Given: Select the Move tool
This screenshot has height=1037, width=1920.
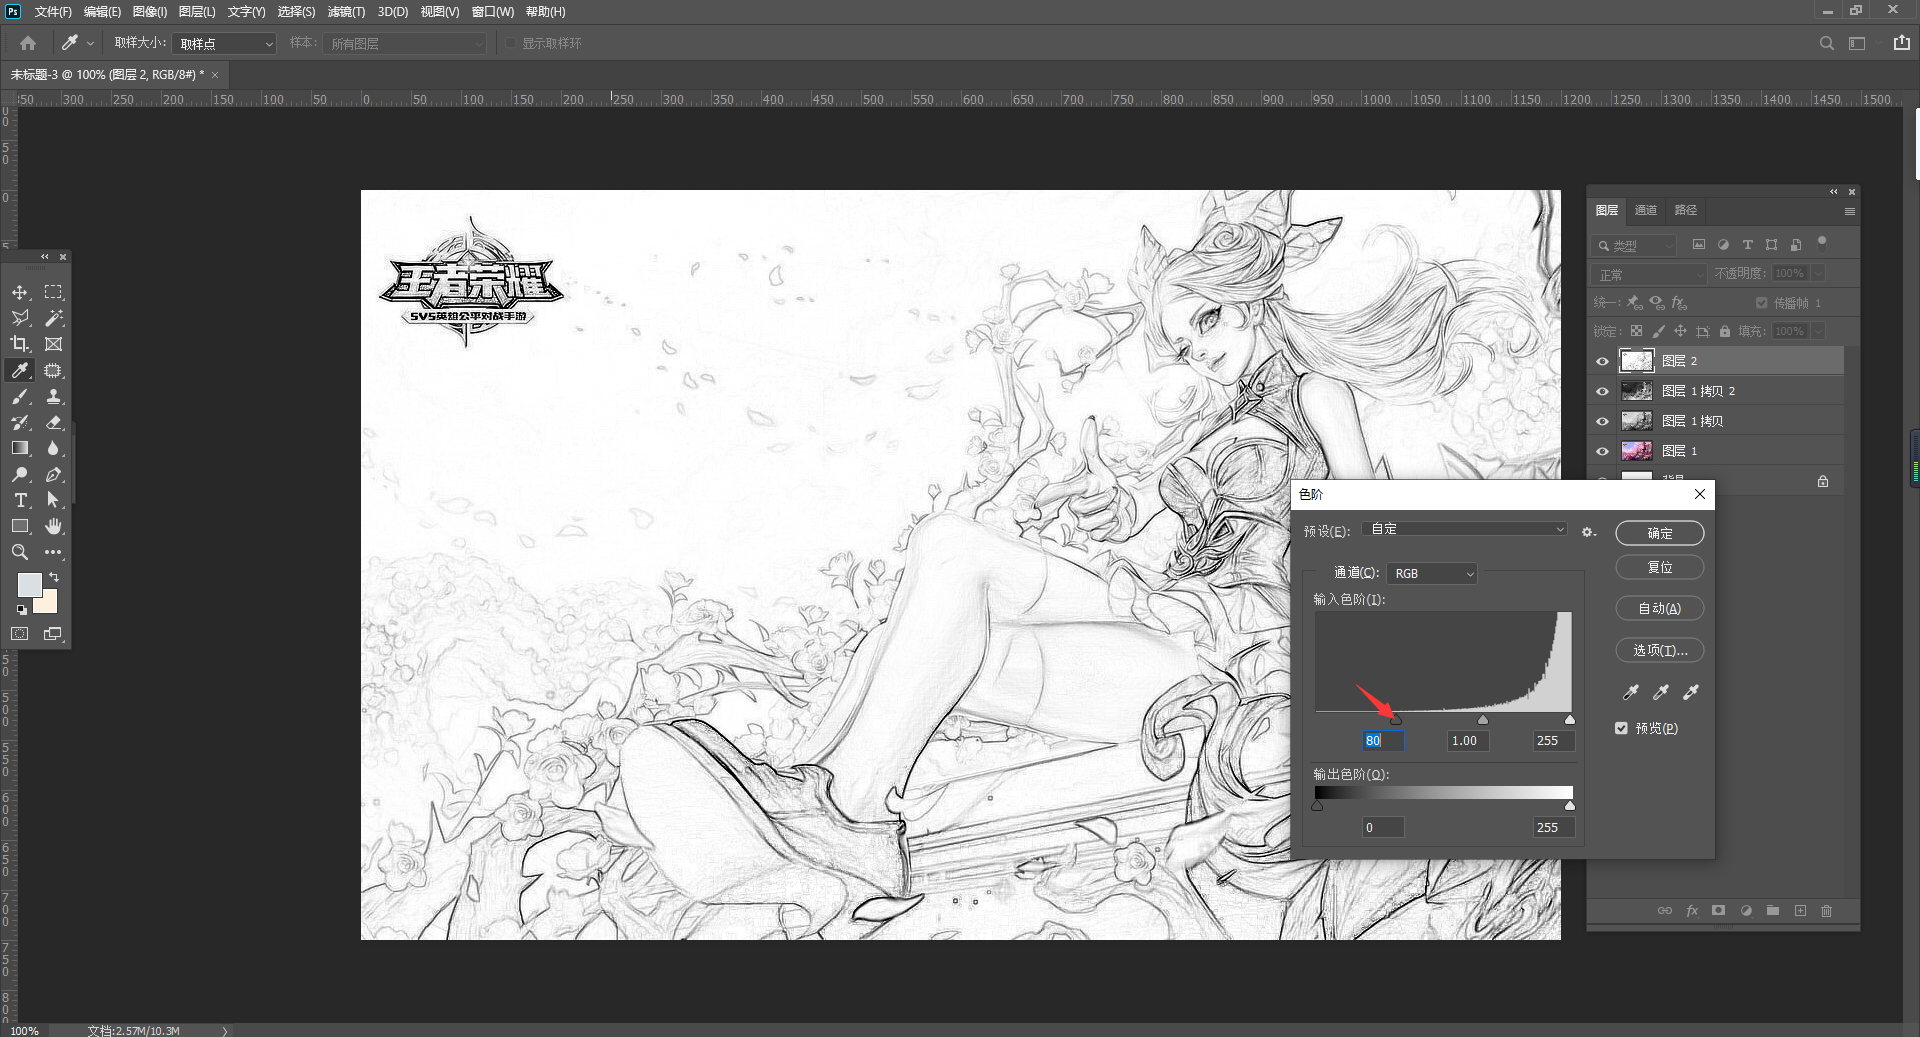Looking at the screenshot, I should [20, 292].
